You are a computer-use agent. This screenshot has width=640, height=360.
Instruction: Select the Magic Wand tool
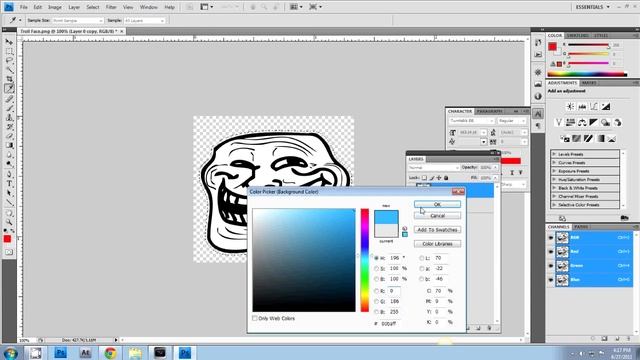[9, 70]
